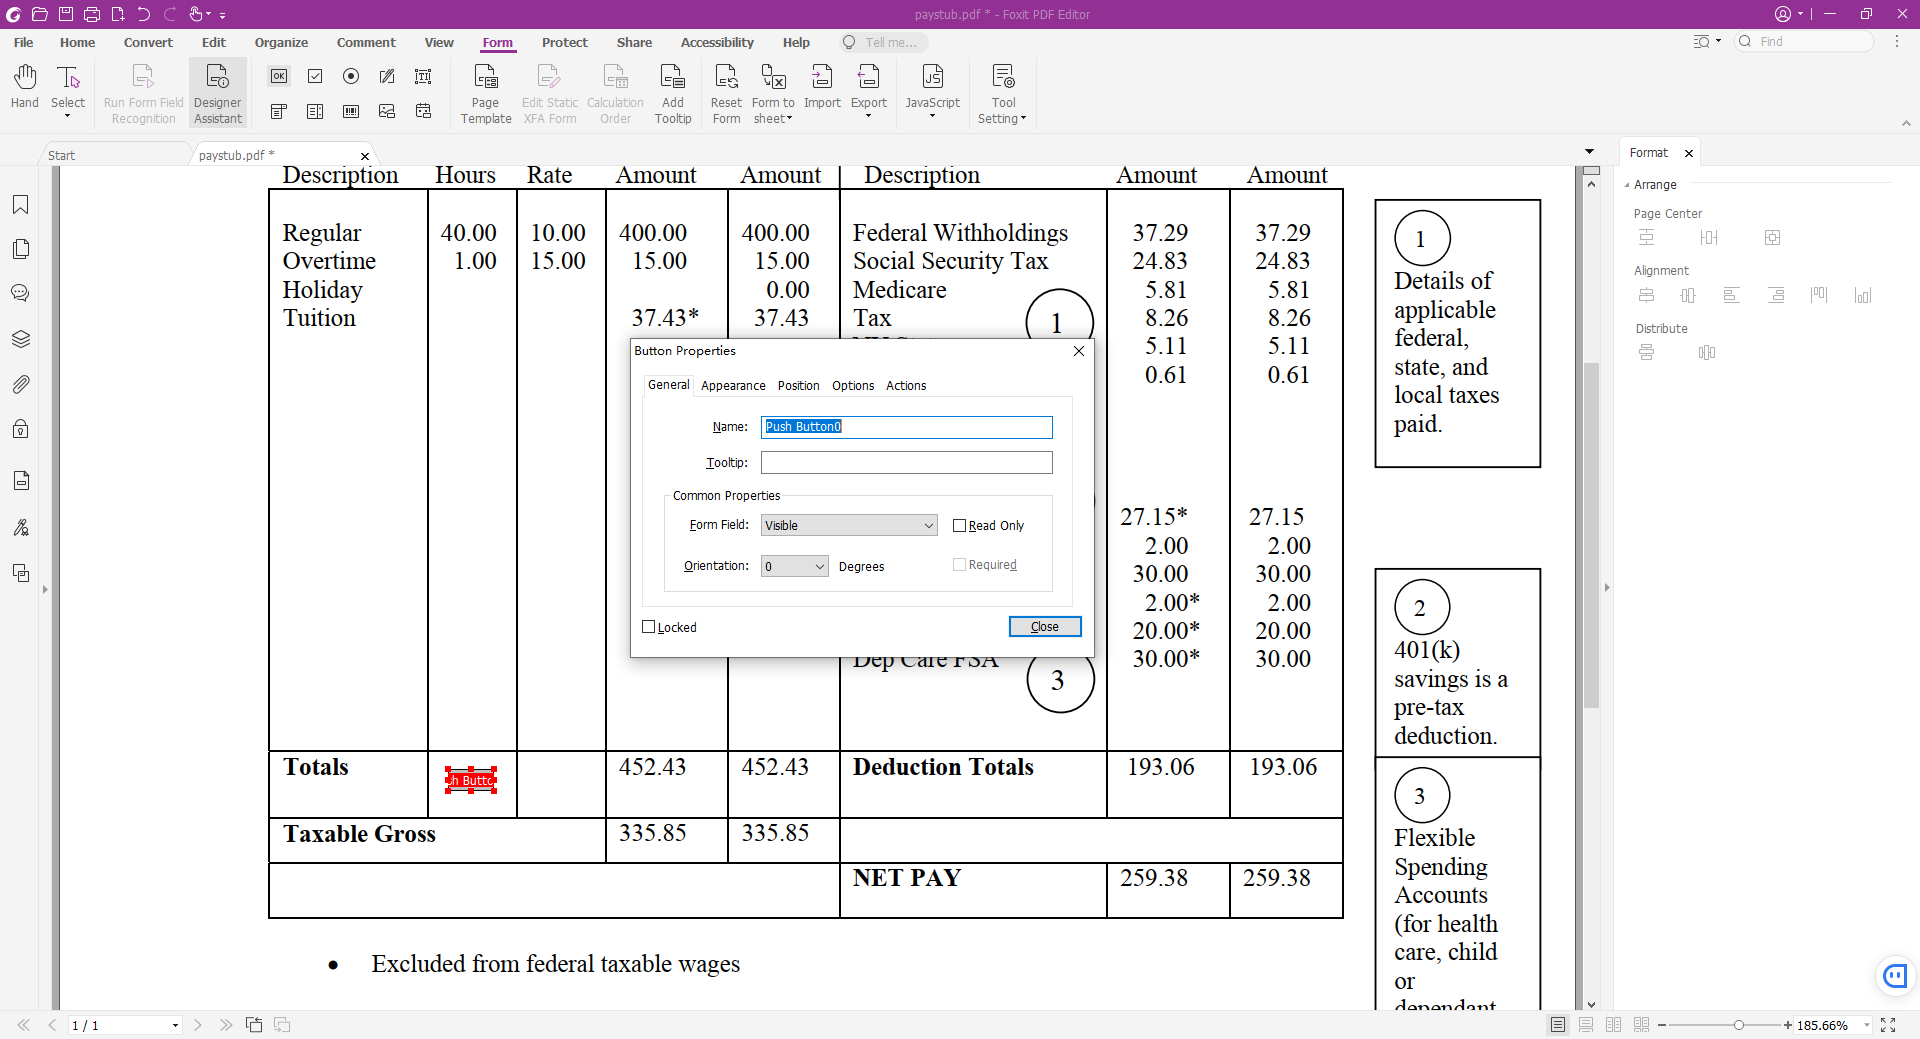Click the Close button in Button Properties
Image resolution: width=1920 pixels, height=1039 pixels.
coord(1045,626)
